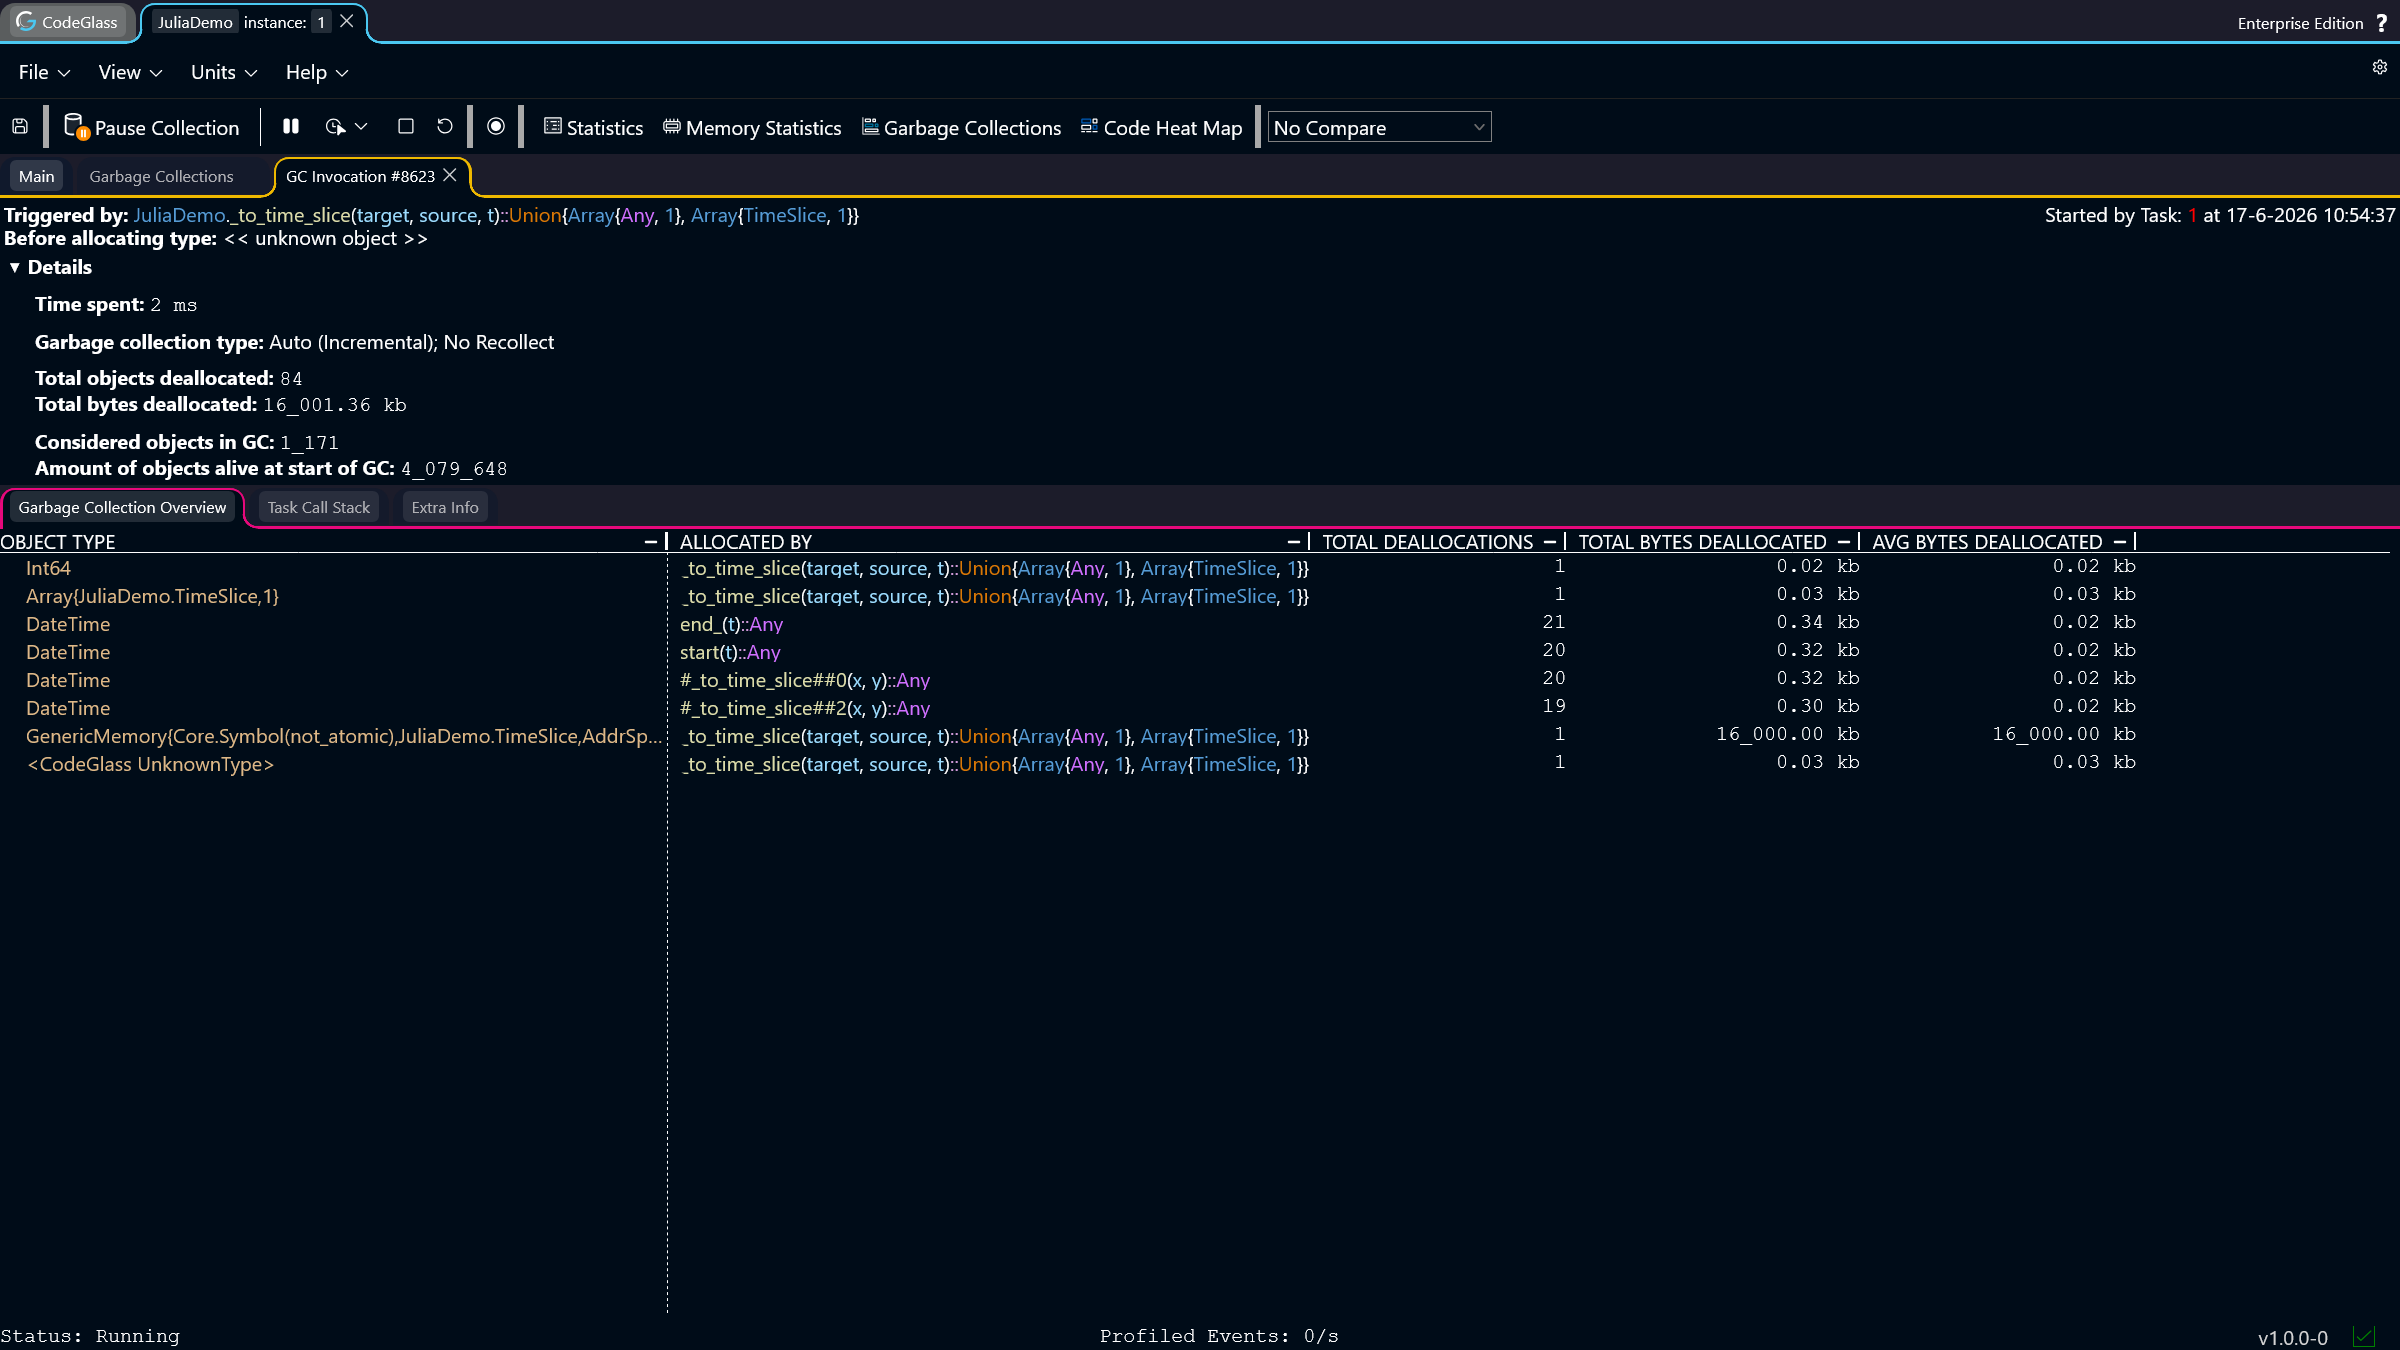
Task: Click Pause Collection button
Action: [x=152, y=128]
